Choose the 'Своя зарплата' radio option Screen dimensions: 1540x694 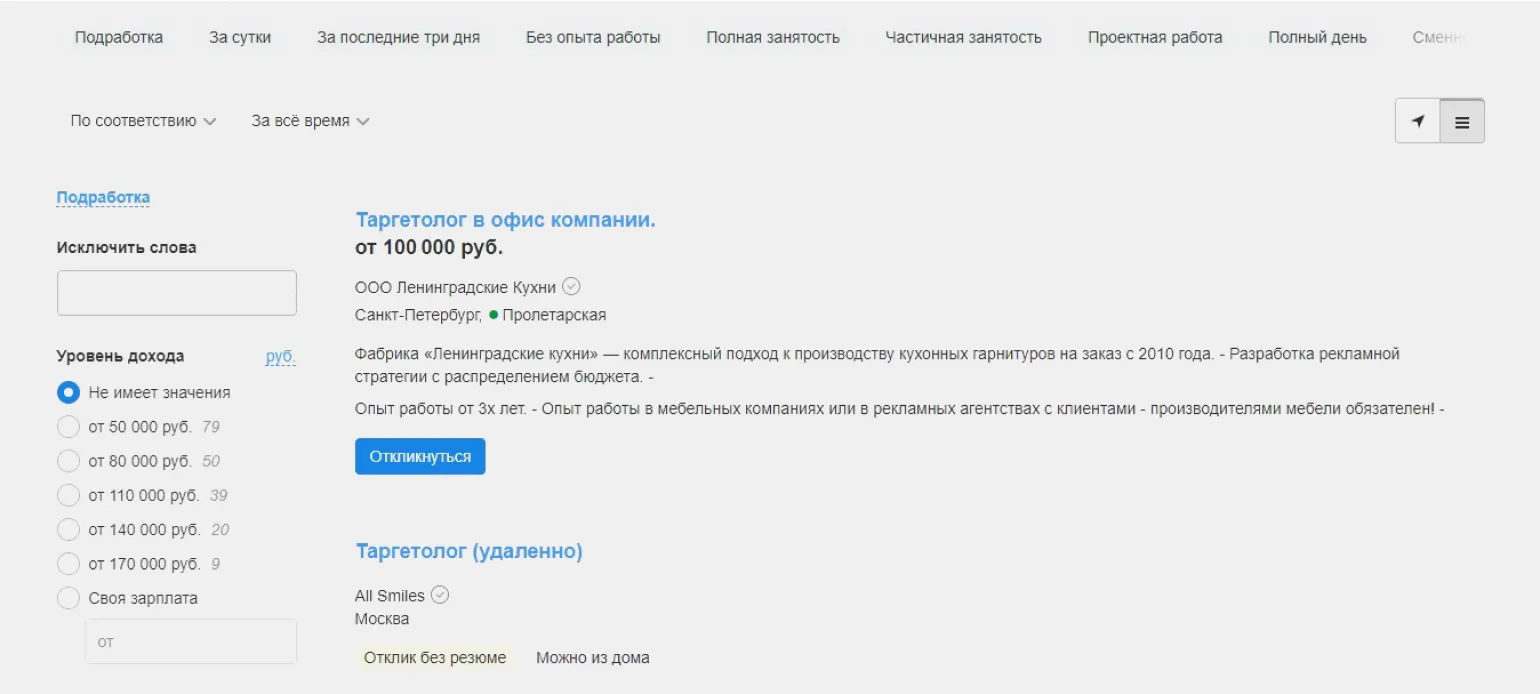(x=68, y=598)
